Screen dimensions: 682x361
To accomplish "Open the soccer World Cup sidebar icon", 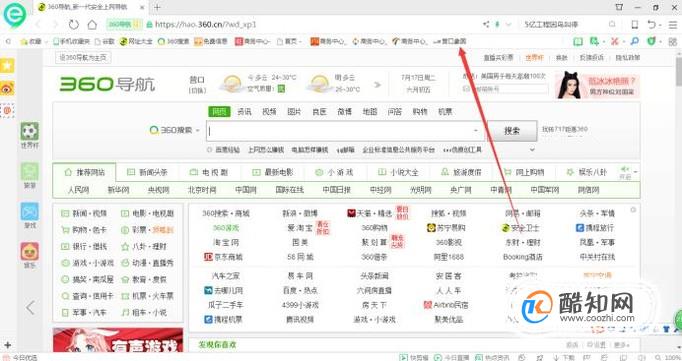I will pos(30,131).
